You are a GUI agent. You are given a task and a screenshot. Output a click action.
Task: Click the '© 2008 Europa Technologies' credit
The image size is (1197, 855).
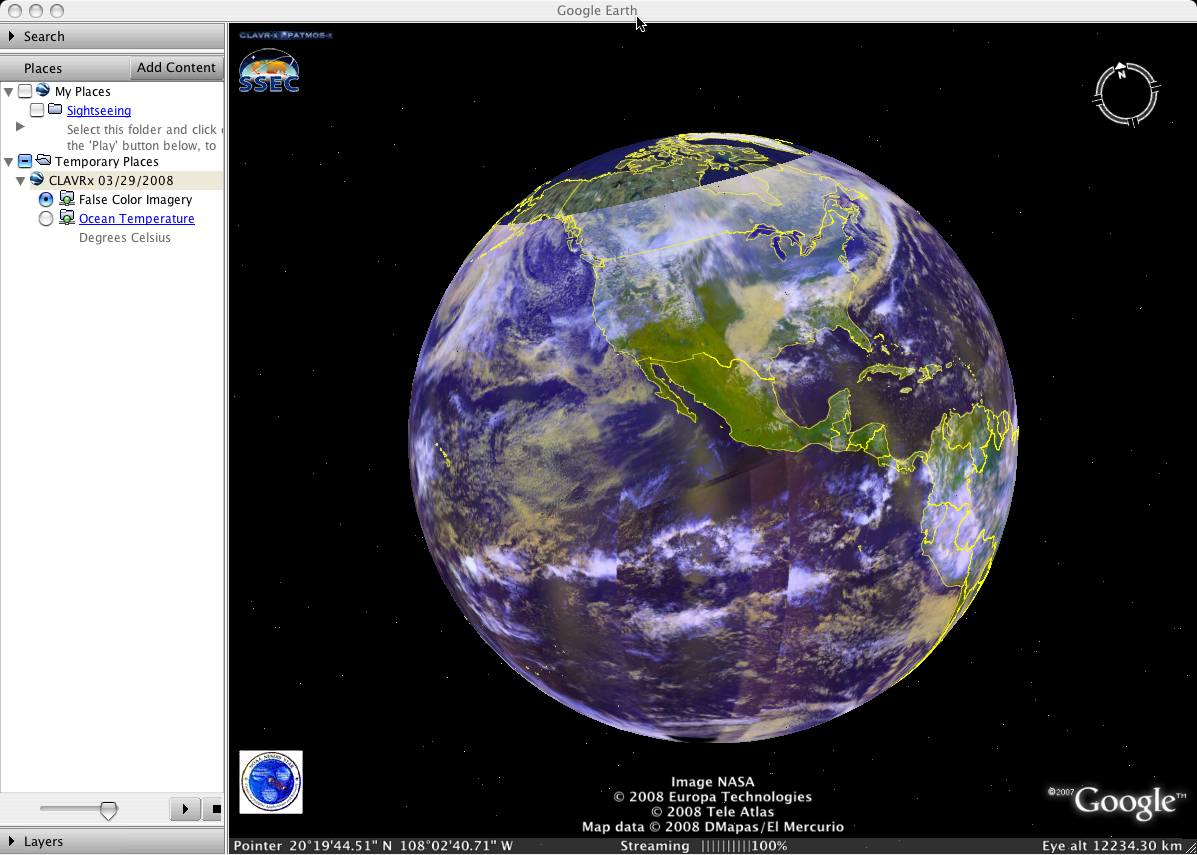tap(712, 797)
